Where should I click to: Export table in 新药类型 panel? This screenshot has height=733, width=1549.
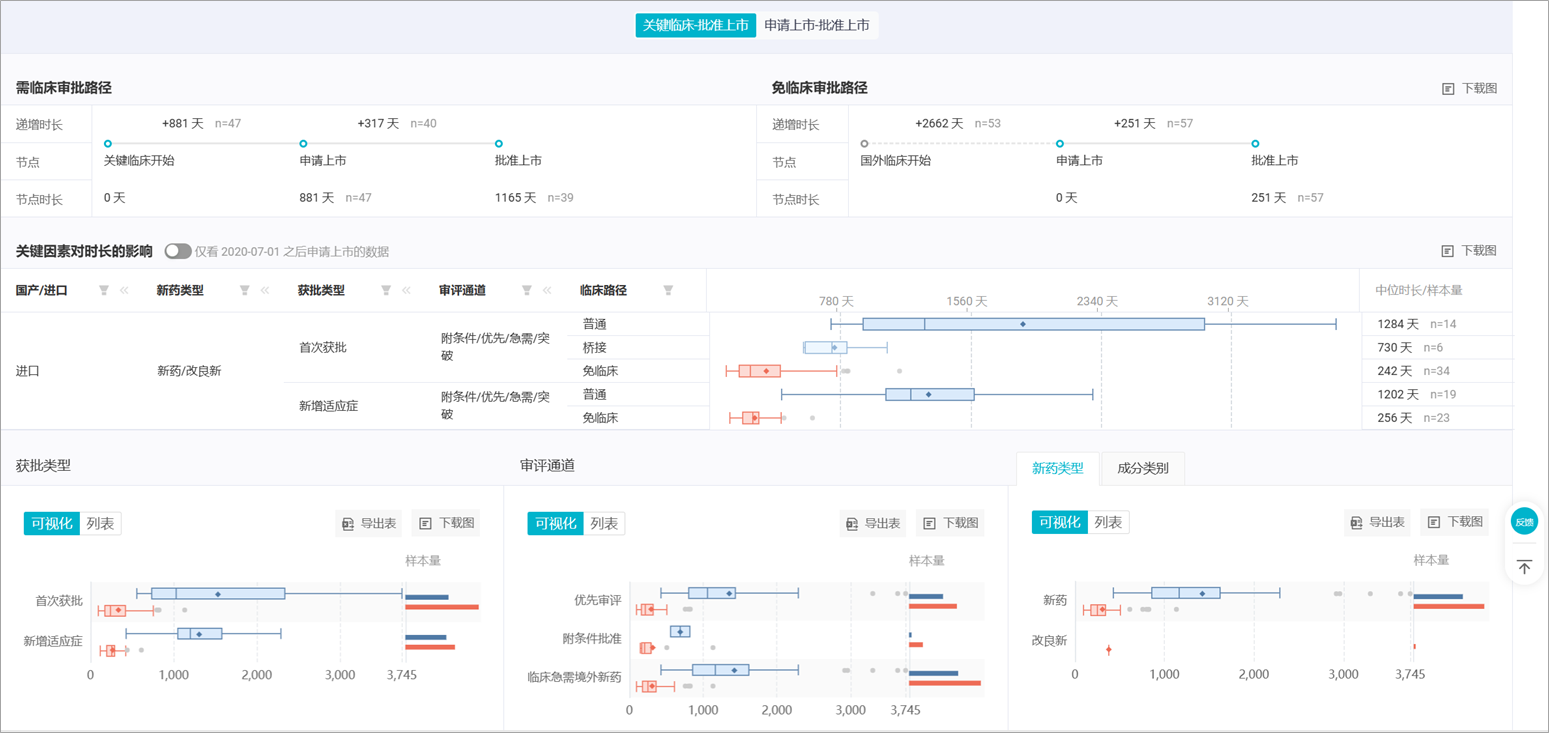(1377, 523)
